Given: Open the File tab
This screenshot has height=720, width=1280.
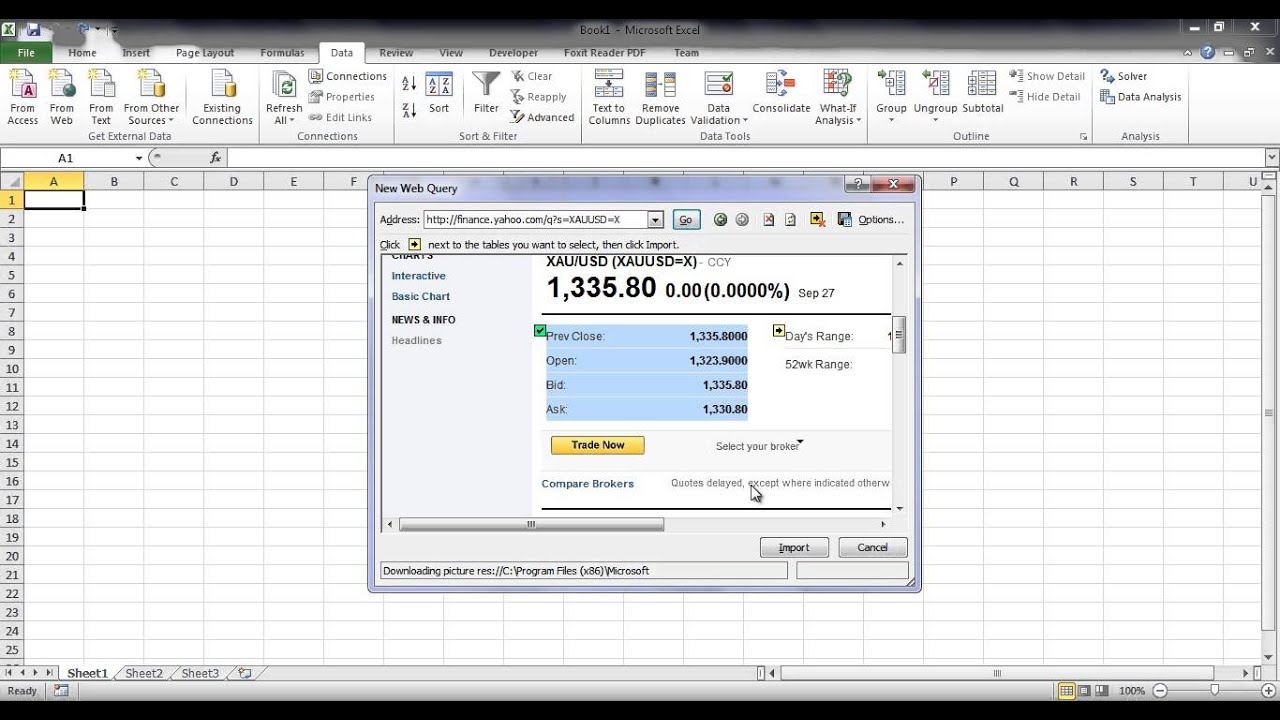Looking at the screenshot, I should click(26, 53).
